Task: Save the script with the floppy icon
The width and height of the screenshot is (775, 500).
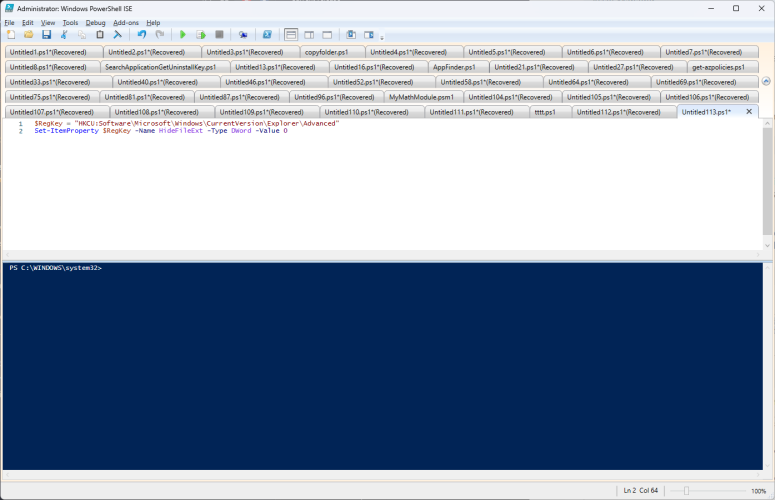Action: (x=46, y=35)
